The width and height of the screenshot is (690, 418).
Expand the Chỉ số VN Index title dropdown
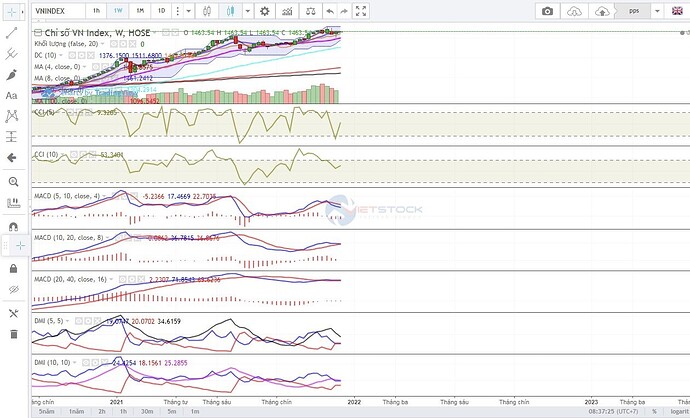point(154,33)
